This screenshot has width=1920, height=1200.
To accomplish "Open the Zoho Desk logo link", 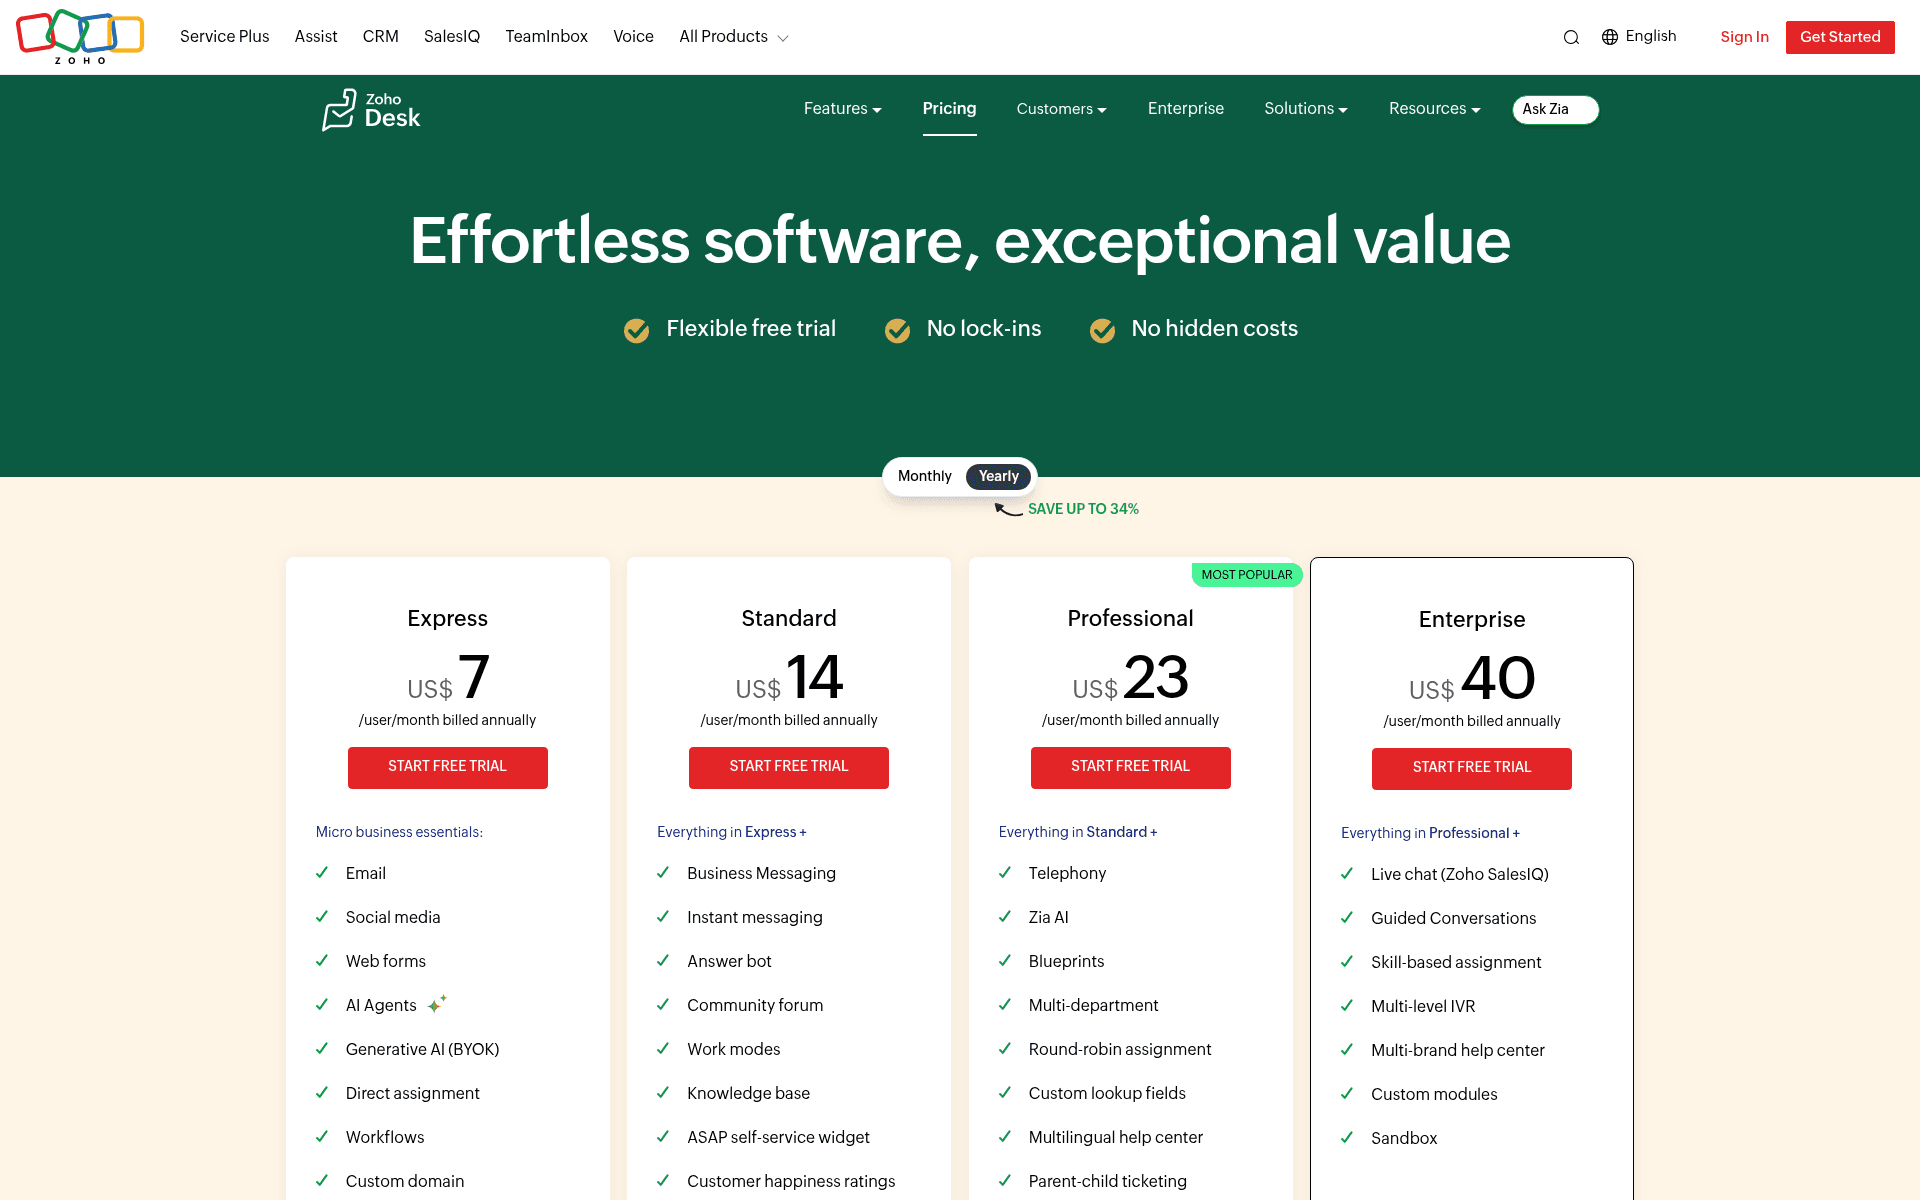I will click(x=371, y=110).
